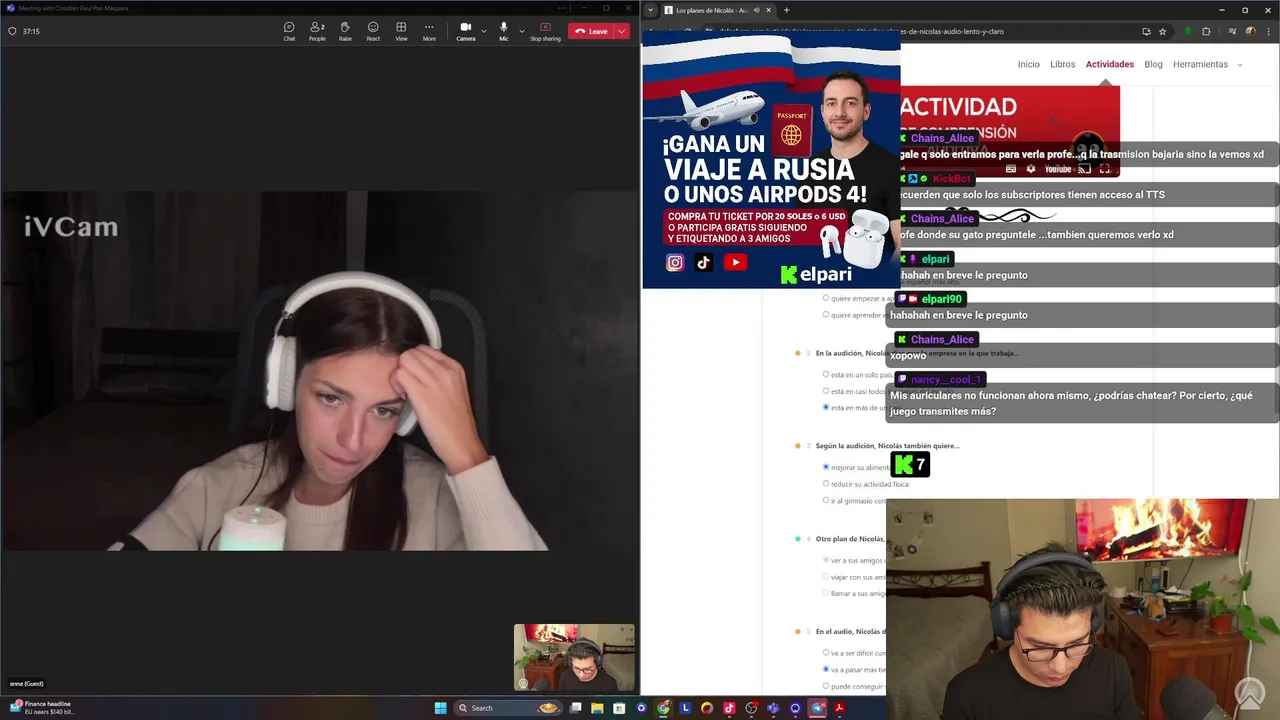Mute the tab via its speaker icon
Screen dimensions: 1280x720
(x=756, y=10)
